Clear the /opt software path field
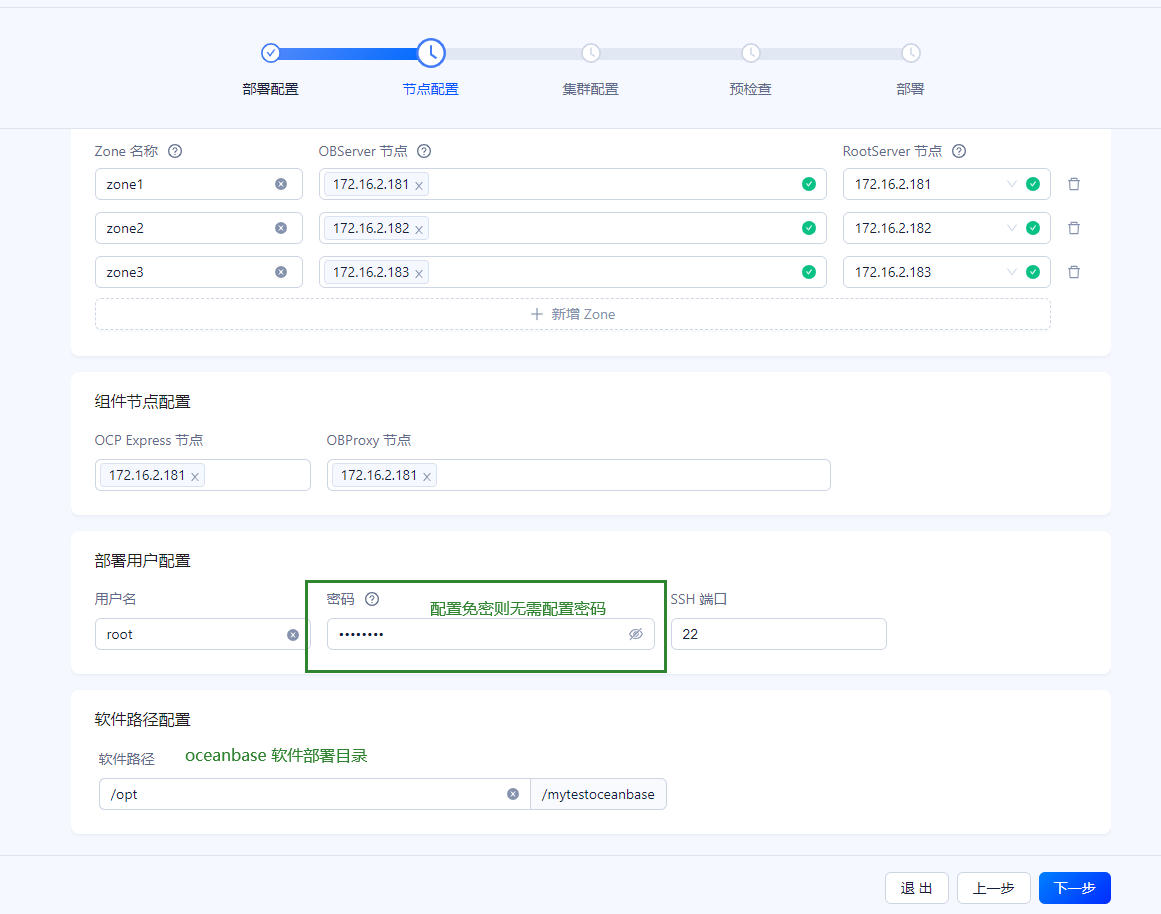This screenshot has height=914, width=1161. click(x=512, y=794)
